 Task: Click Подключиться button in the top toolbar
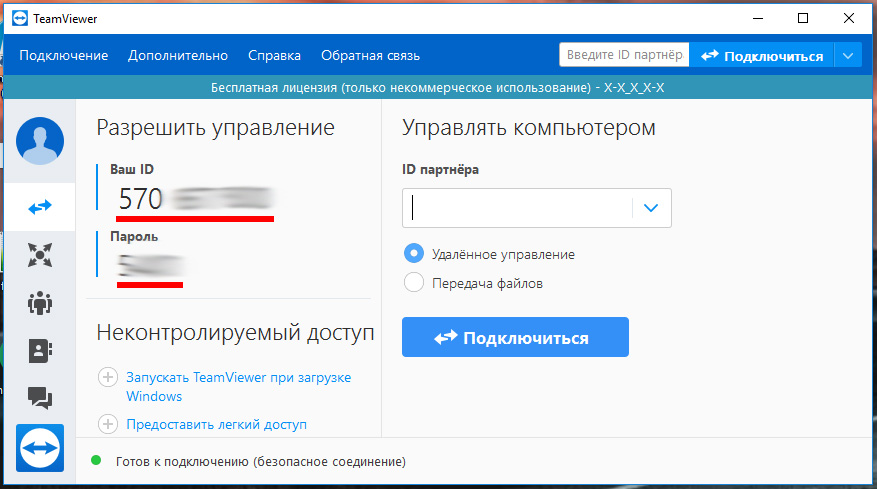pos(762,55)
